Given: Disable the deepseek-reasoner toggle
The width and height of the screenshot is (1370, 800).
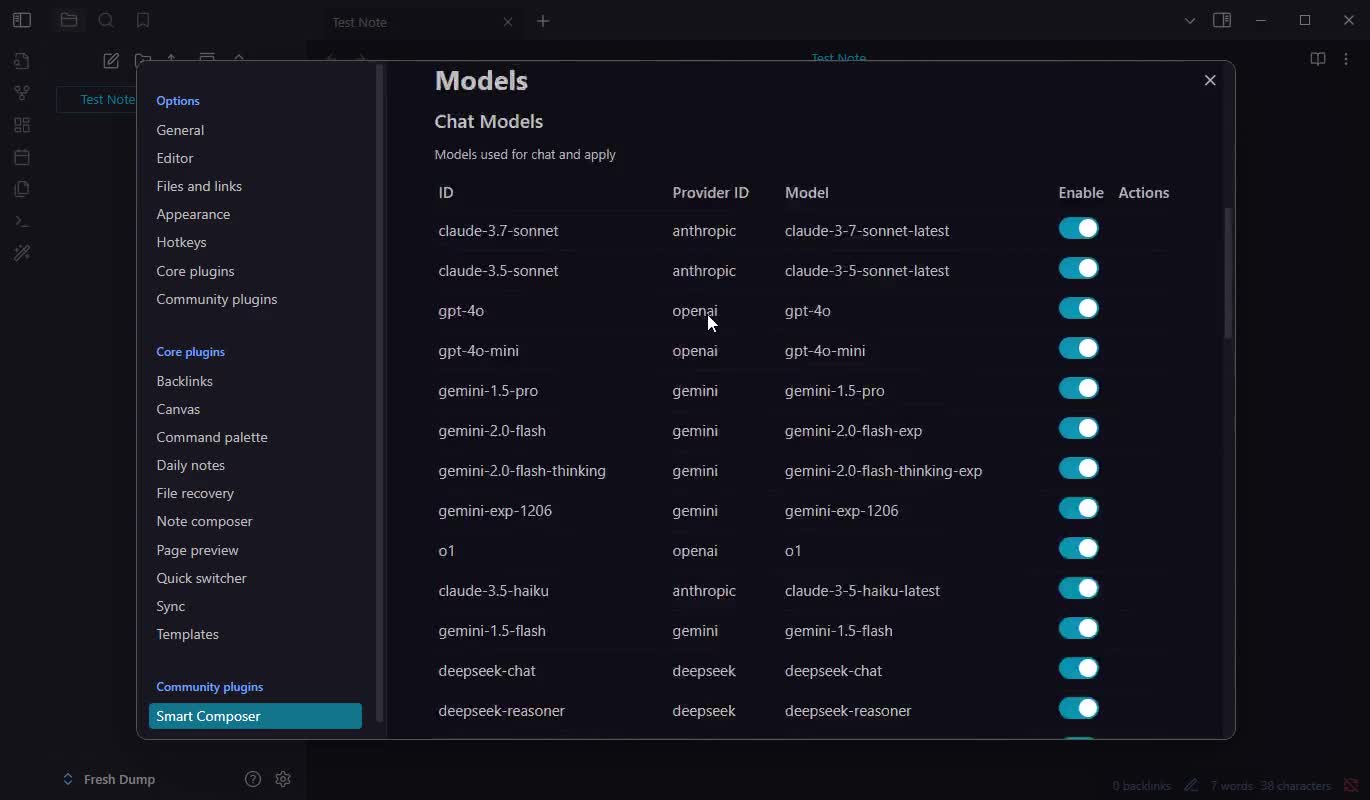Looking at the screenshot, I should [x=1078, y=708].
